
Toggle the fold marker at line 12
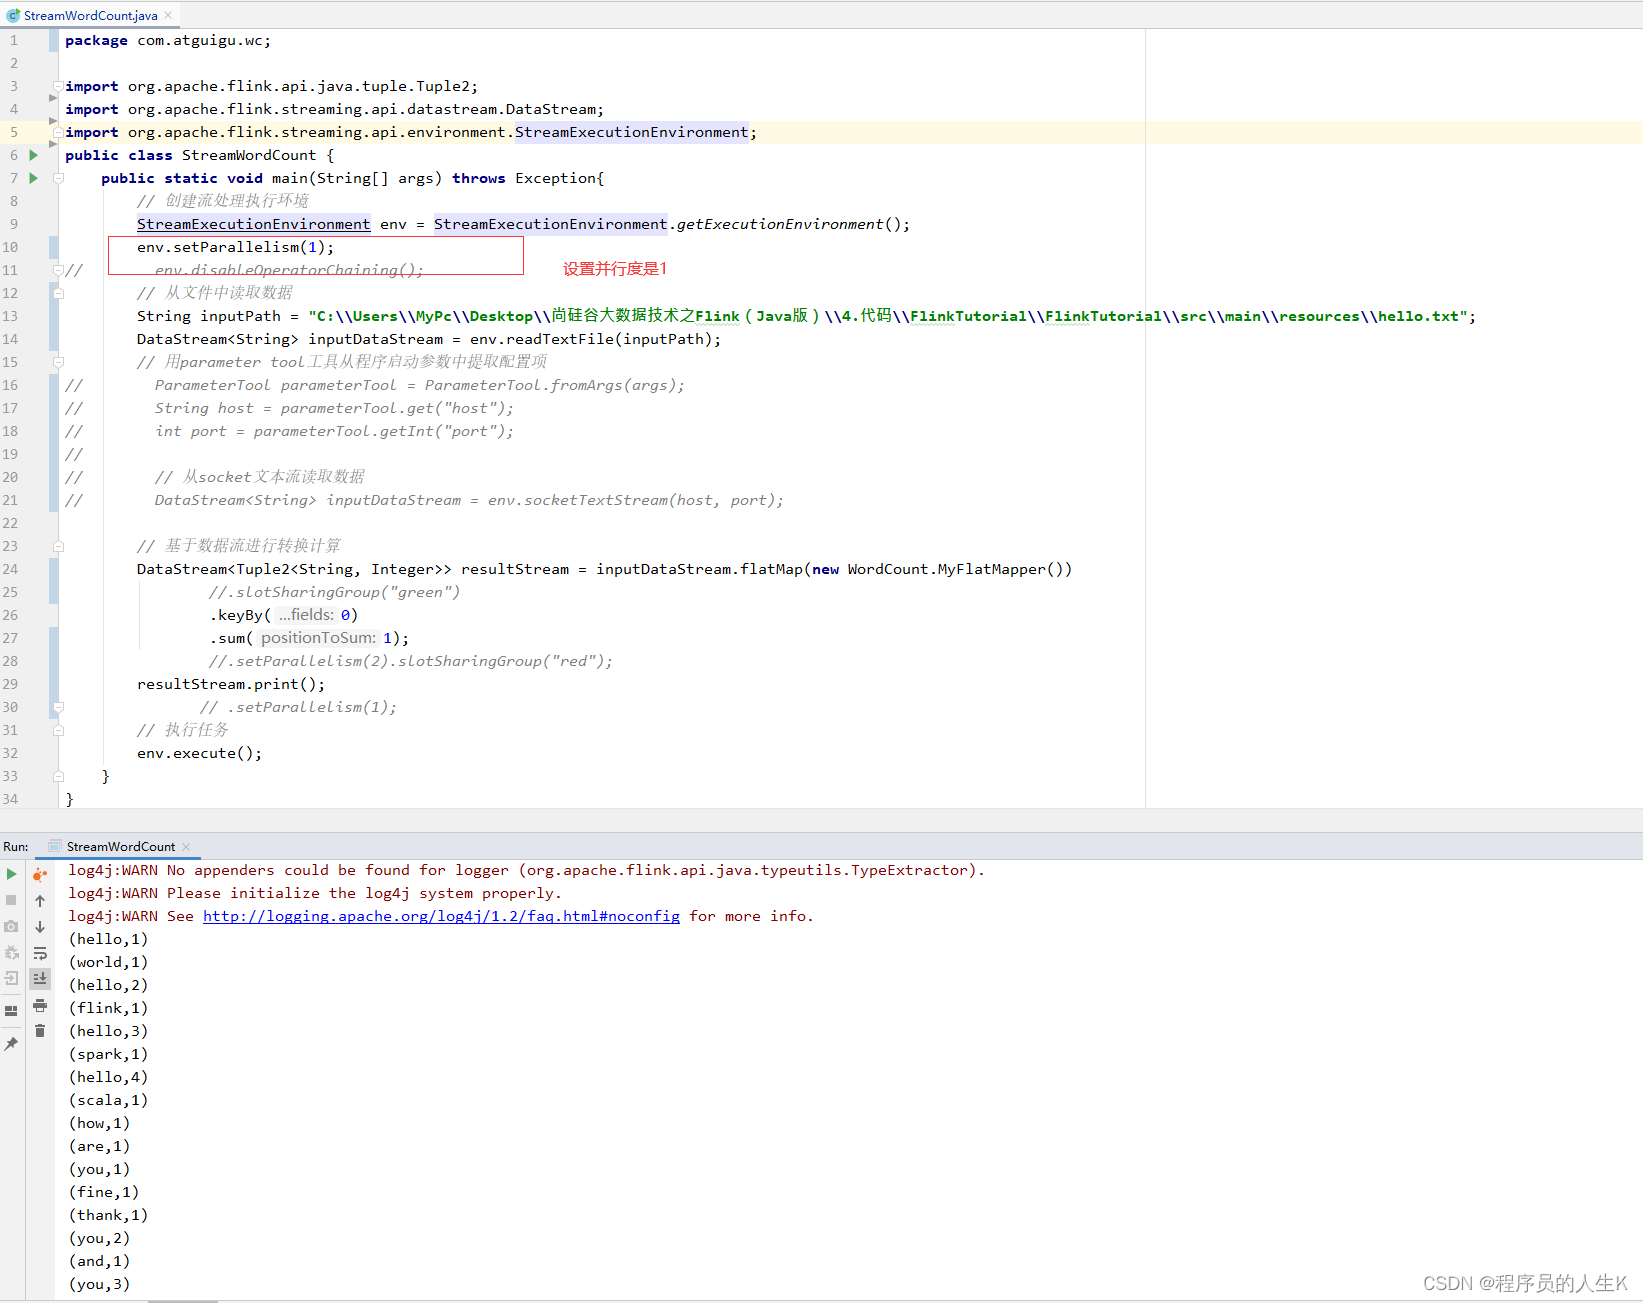coord(59,293)
